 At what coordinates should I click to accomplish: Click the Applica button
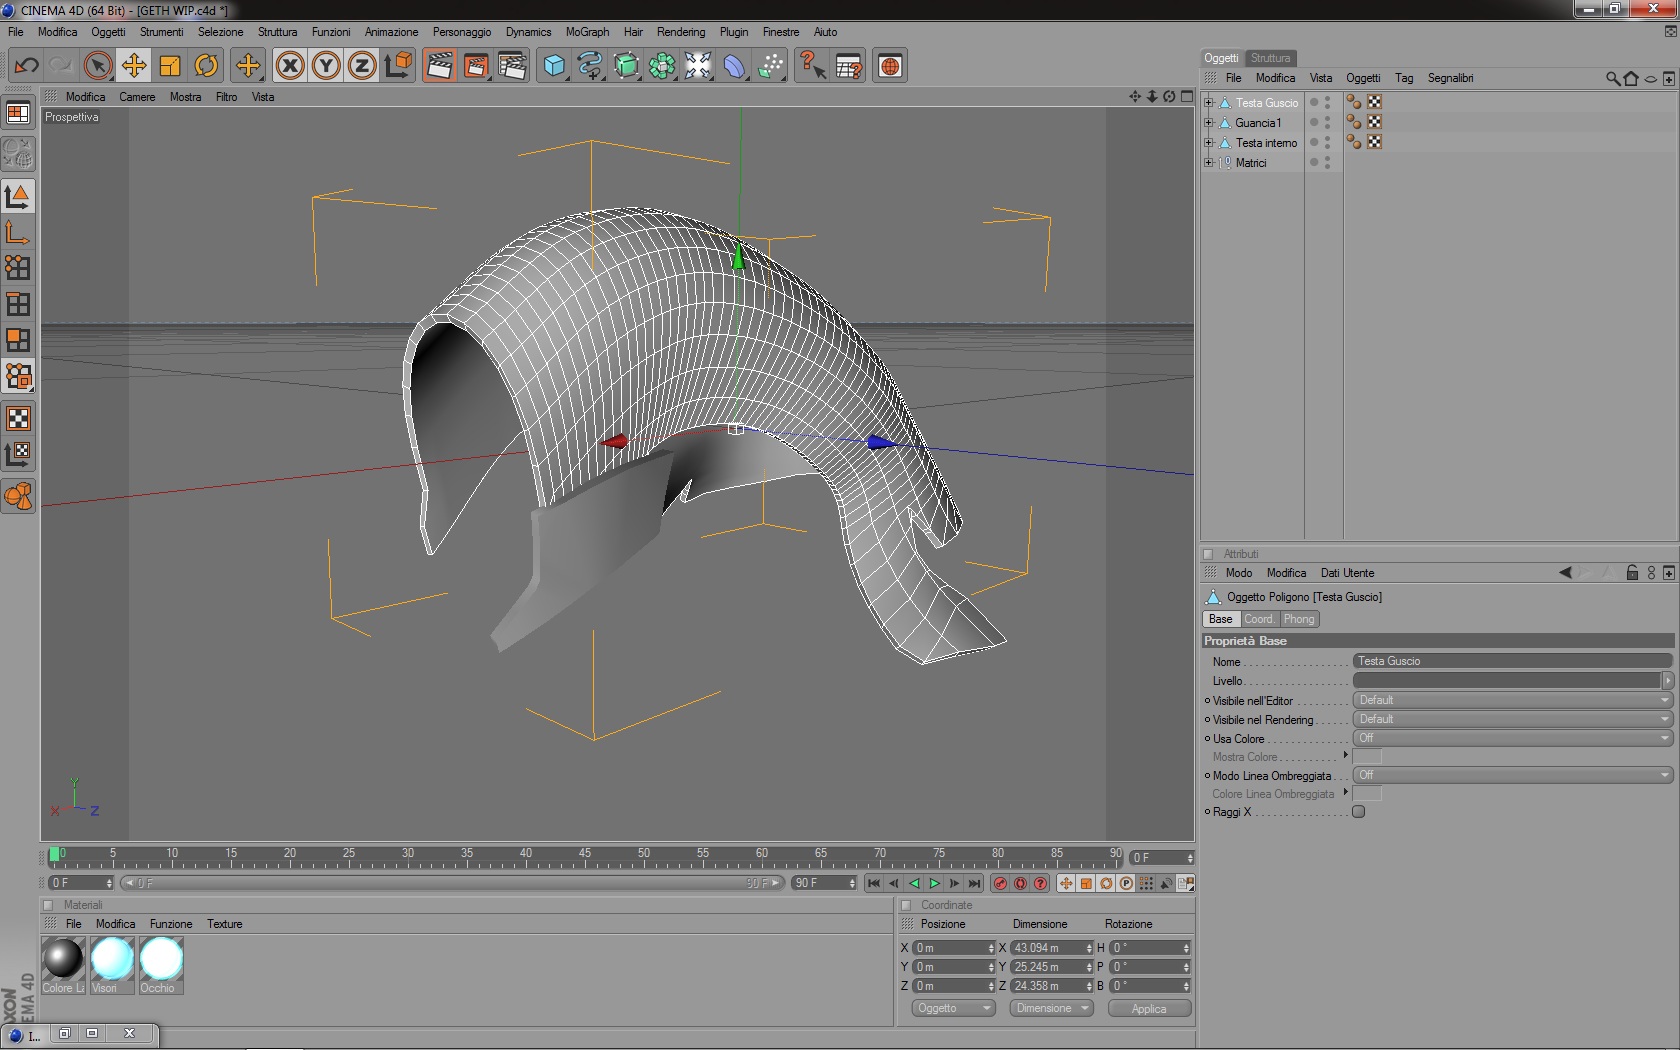click(x=1149, y=1008)
